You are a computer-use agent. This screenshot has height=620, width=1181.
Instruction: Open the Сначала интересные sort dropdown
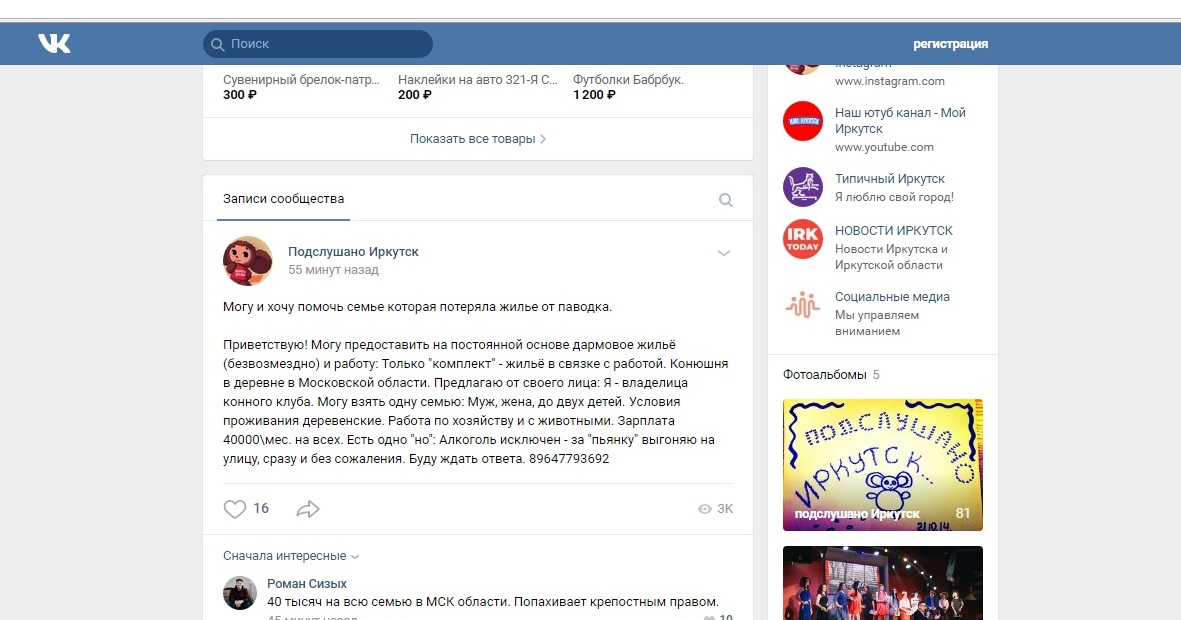(291, 556)
